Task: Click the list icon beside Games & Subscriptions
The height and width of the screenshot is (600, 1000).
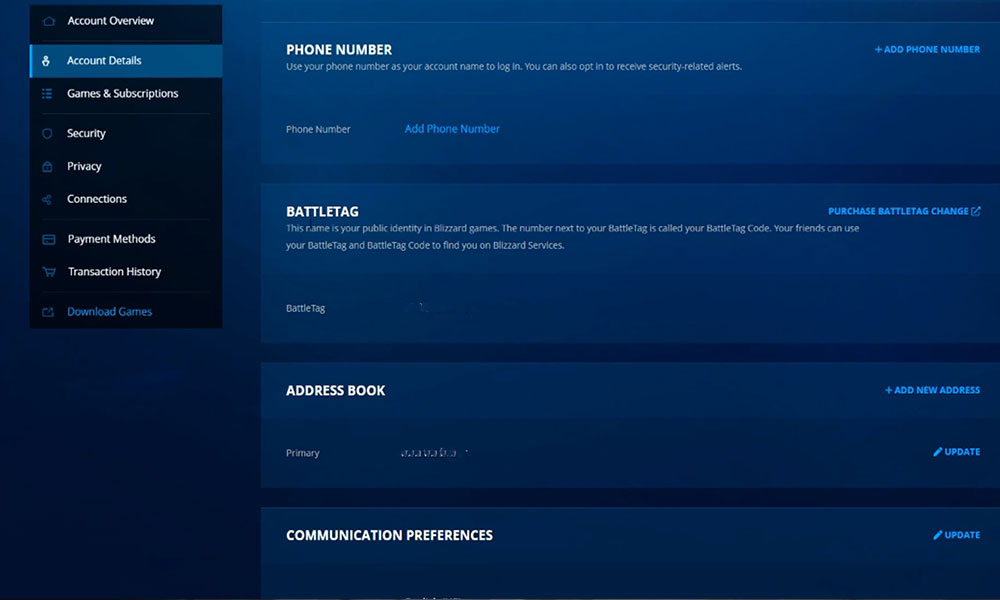Action: click(x=47, y=94)
